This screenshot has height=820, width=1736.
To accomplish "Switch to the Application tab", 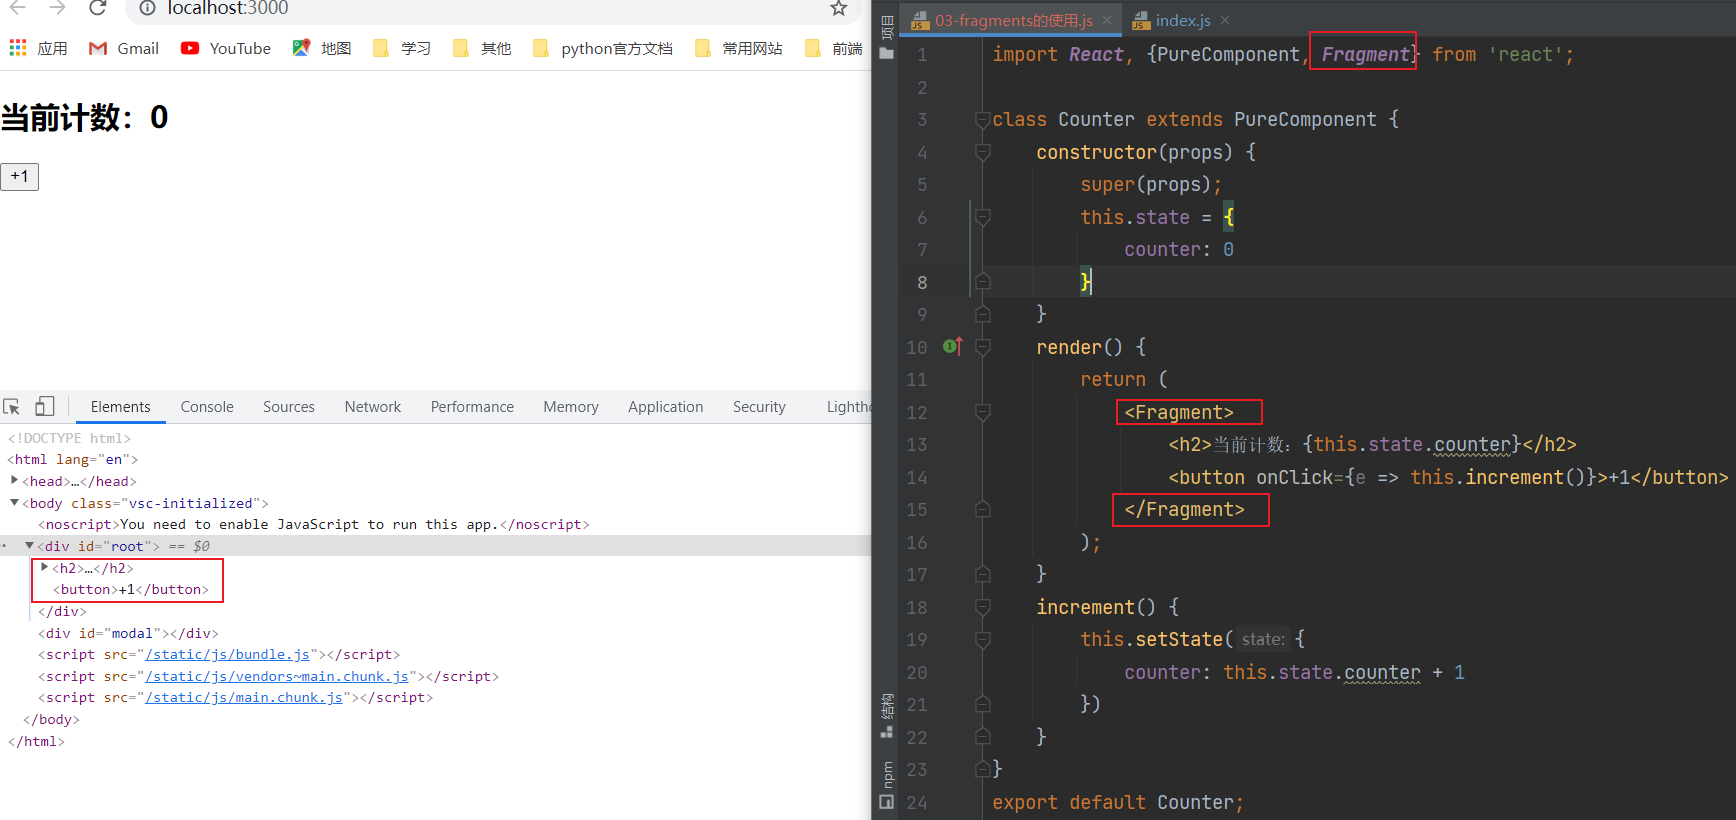I will pyautogui.click(x=666, y=407).
